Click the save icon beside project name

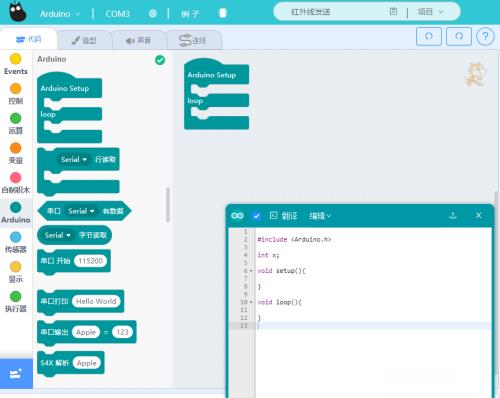(x=393, y=12)
